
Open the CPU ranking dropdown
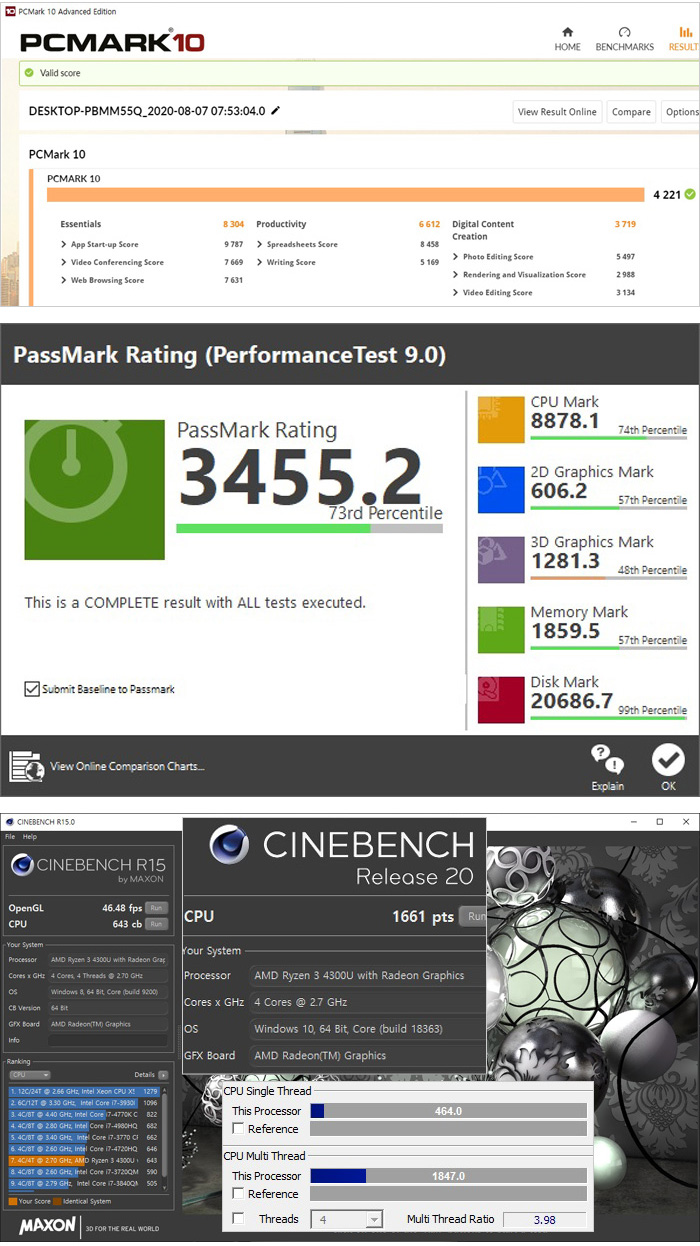coord(30,1075)
